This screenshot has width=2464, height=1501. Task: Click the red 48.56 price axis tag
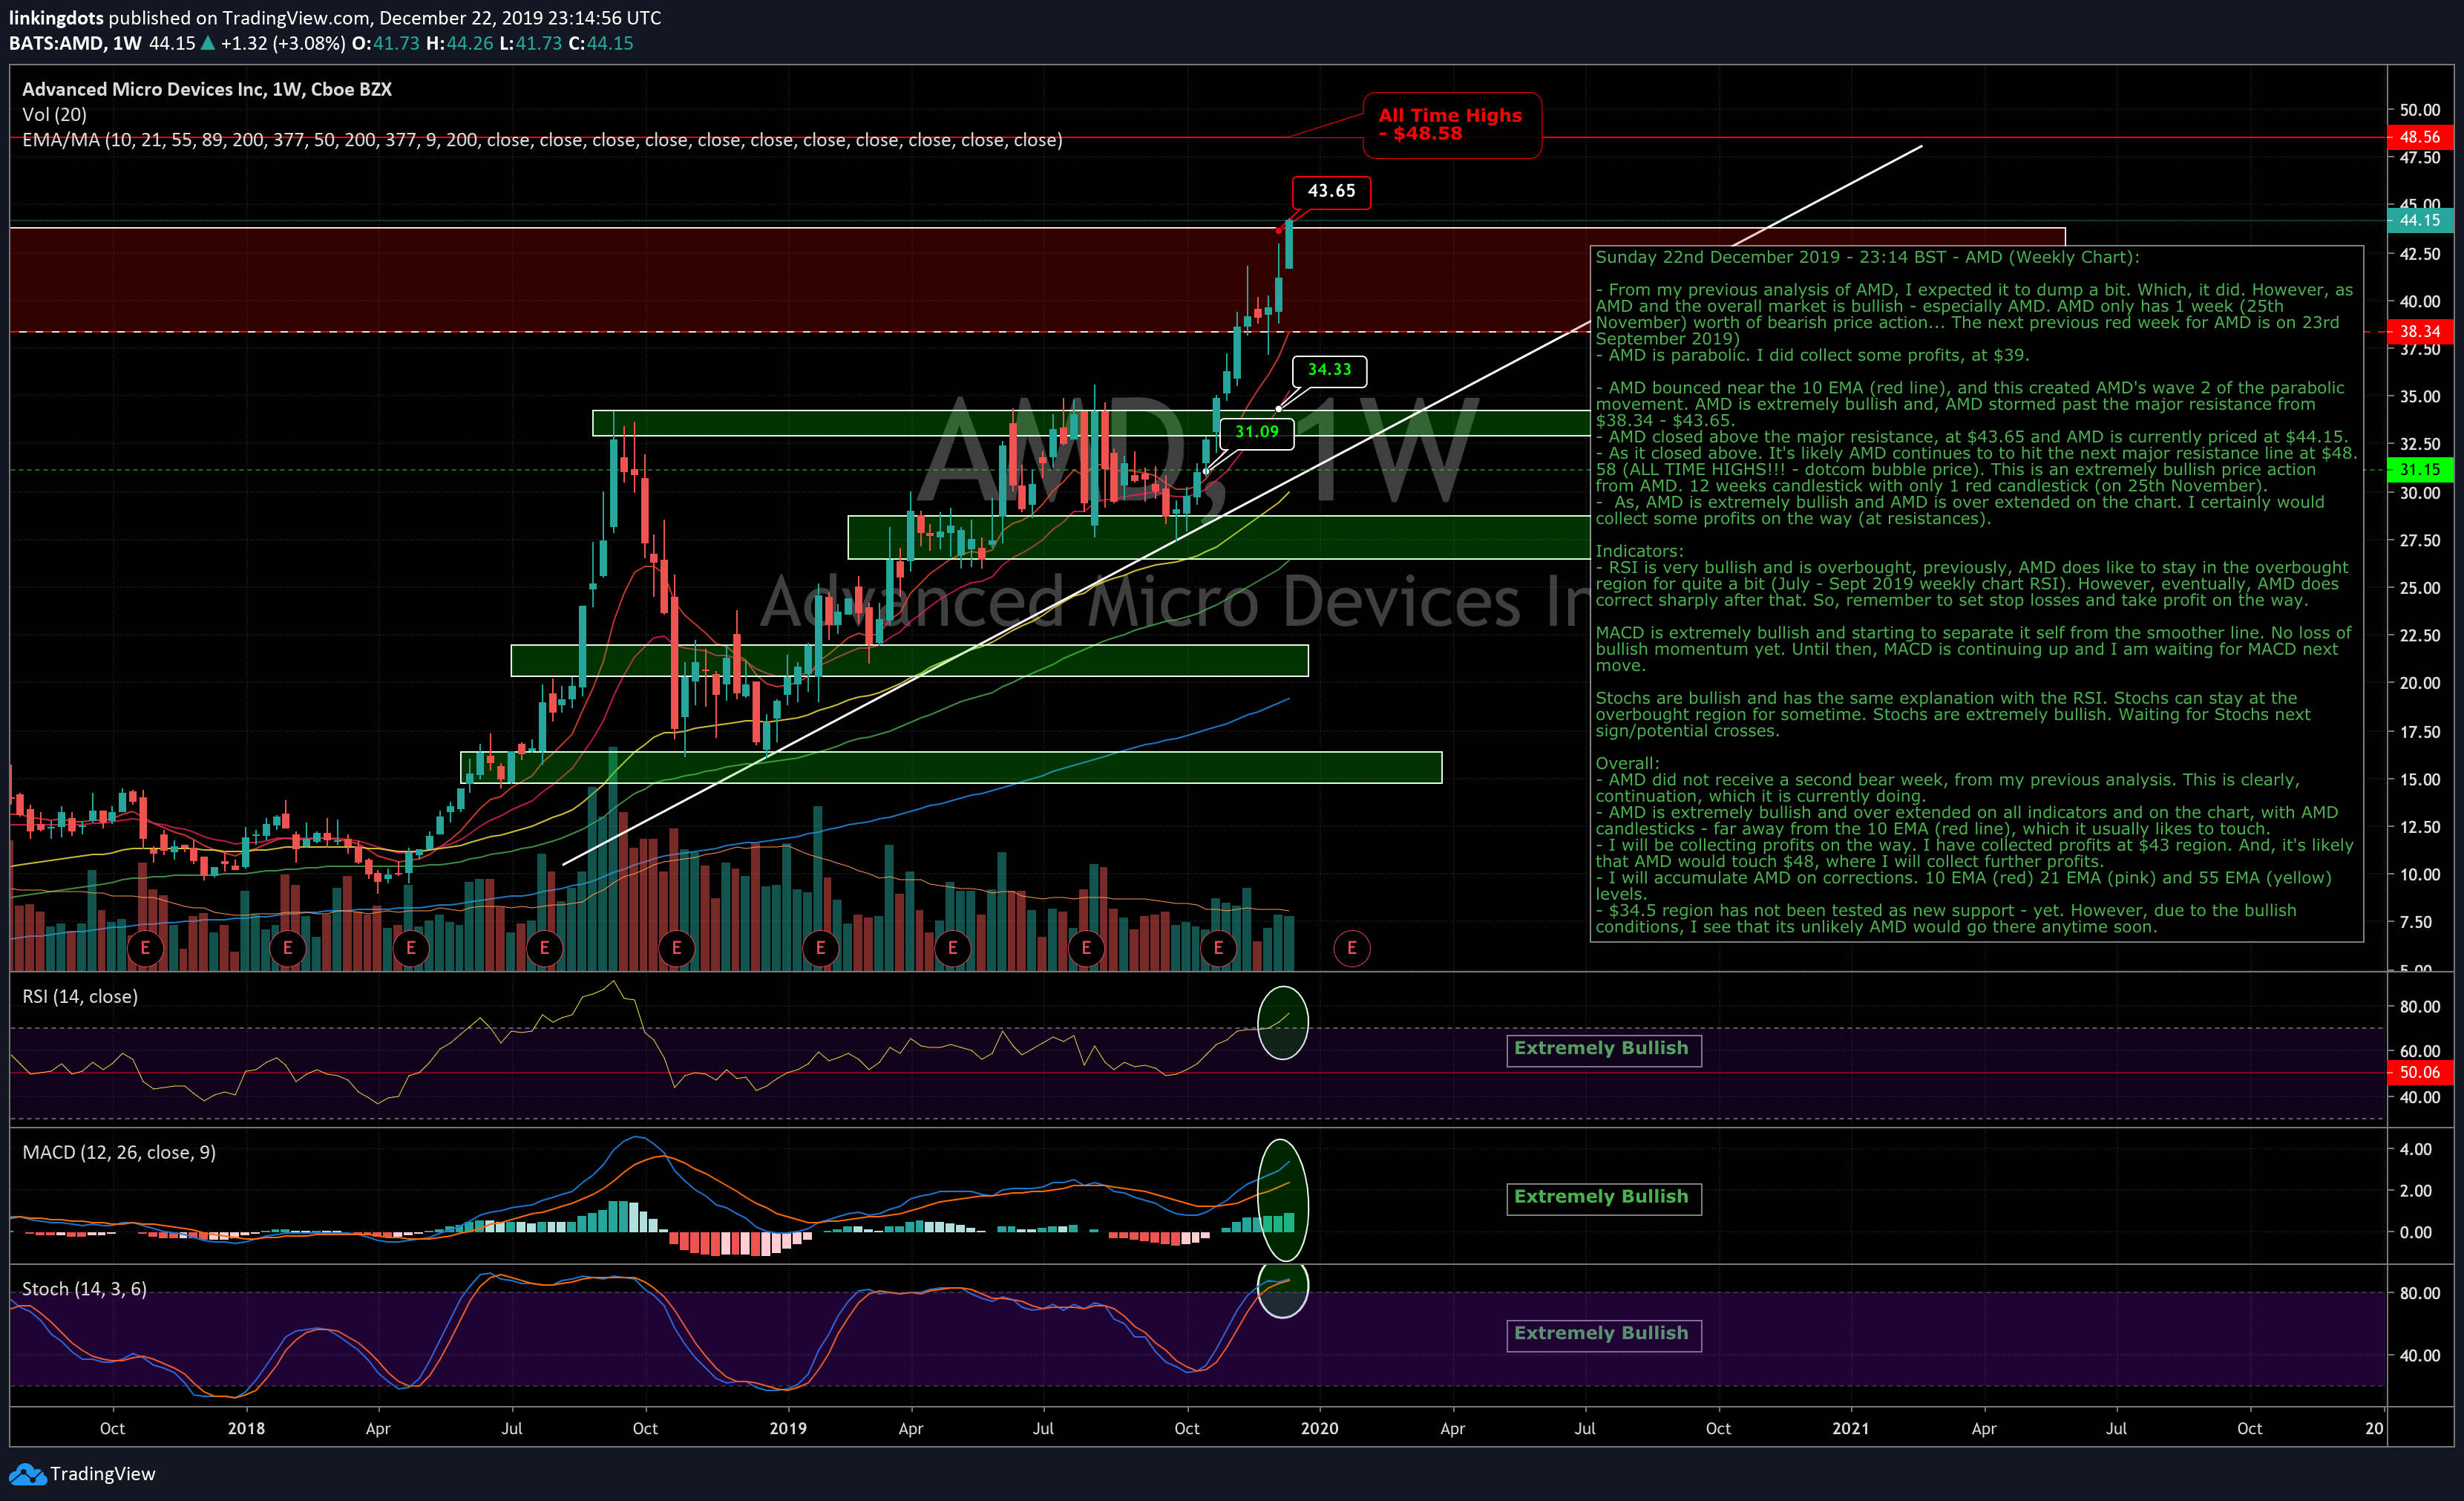(2419, 137)
